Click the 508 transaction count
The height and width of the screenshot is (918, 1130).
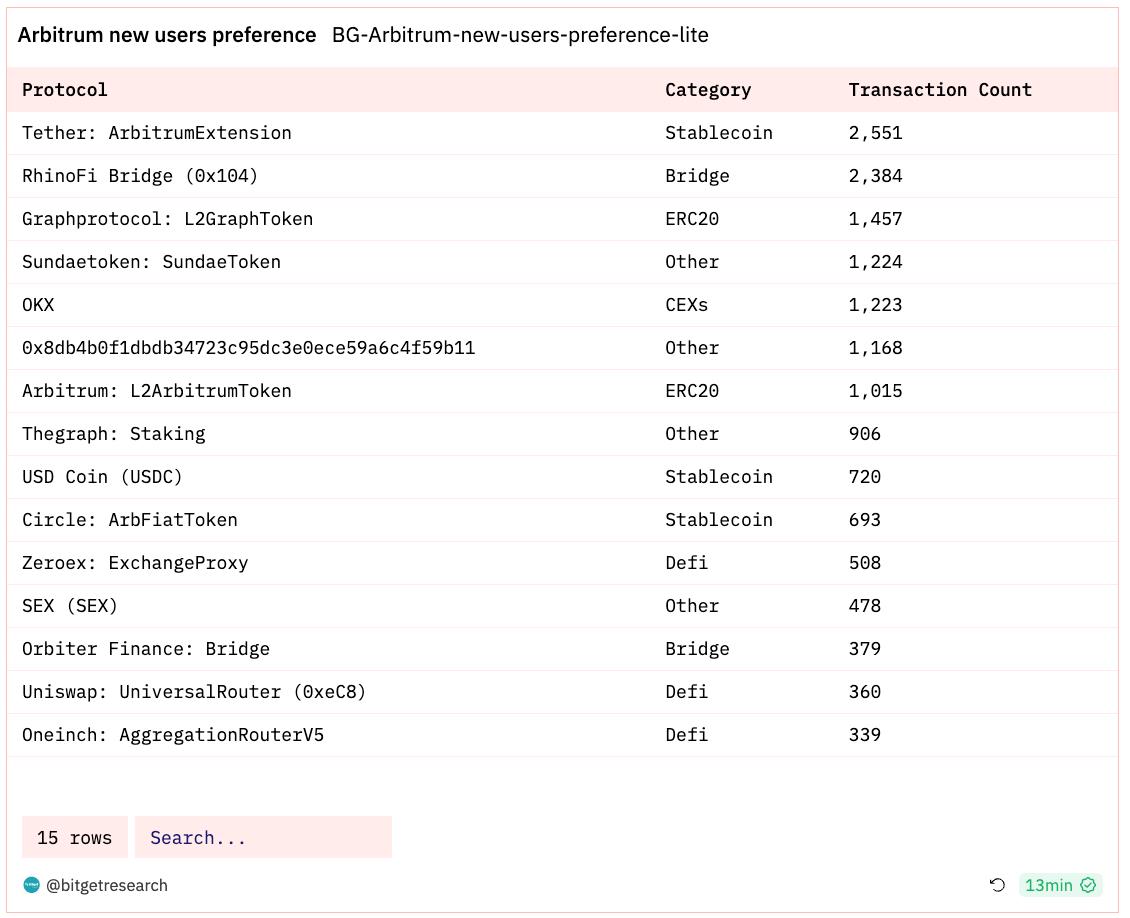(x=864, y=563)
